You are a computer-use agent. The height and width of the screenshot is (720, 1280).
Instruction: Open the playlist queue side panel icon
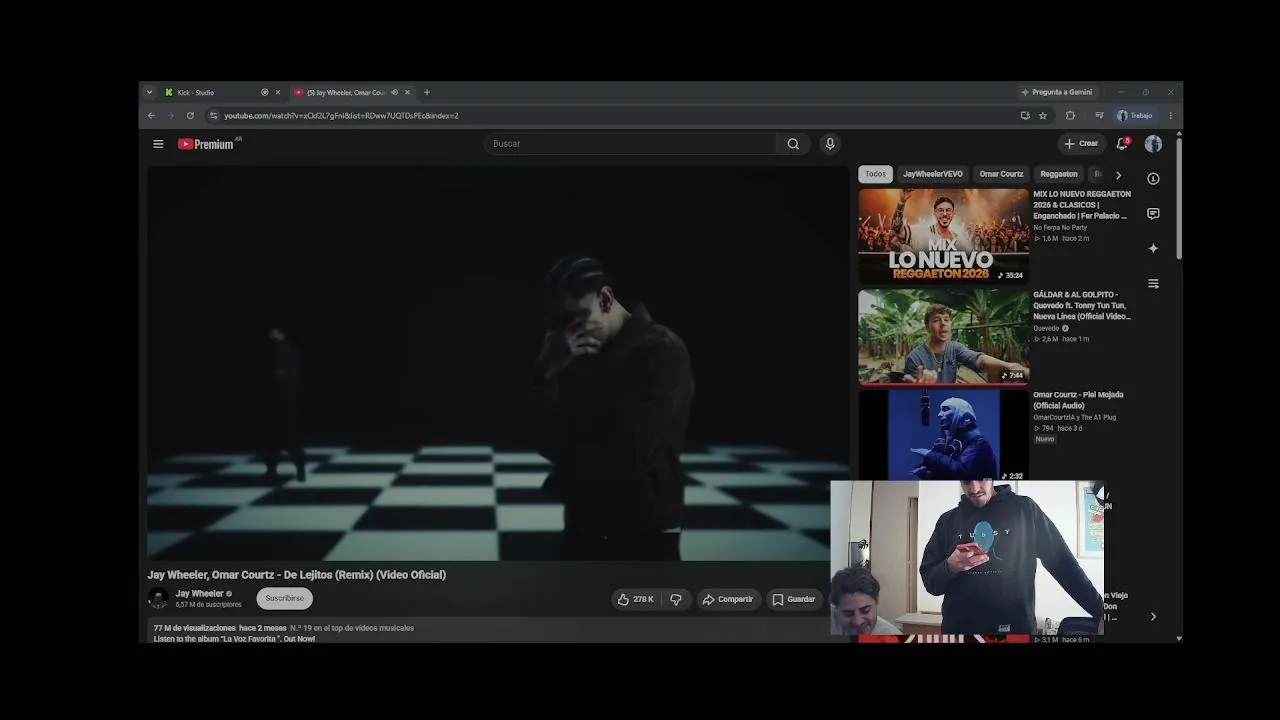1153,284
